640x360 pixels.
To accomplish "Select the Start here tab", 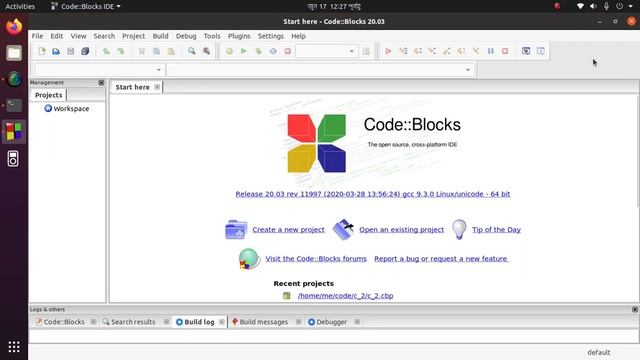I will [x=132, y=87].
